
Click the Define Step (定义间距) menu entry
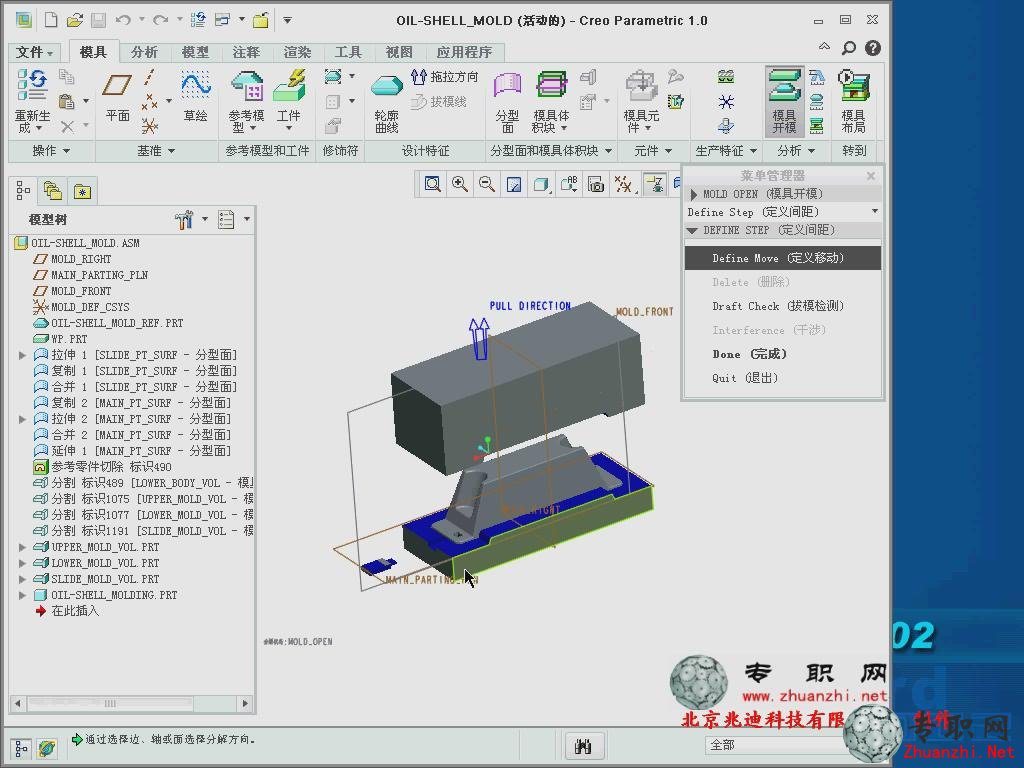[782, 212]
